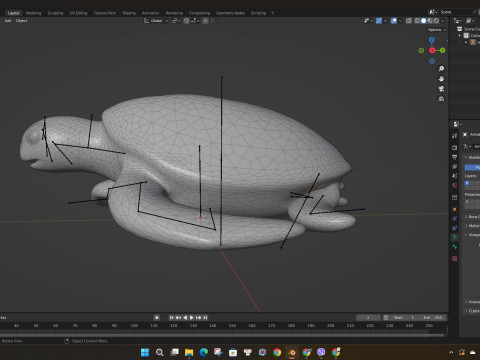Toggle camera view icon in viewport
Viewport: 480px width, 360px height.
pyautogui.click(x=441, y=89)
